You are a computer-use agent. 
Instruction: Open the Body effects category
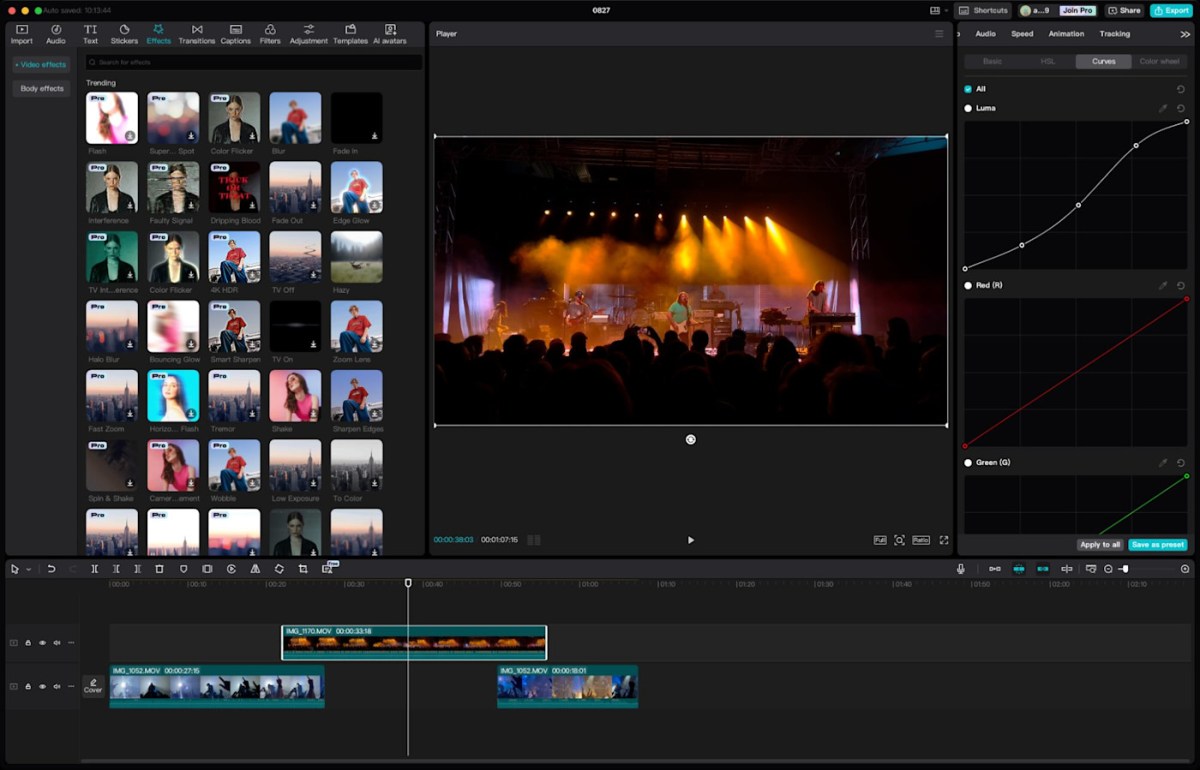pyautogui.click(x=42, y=89)
